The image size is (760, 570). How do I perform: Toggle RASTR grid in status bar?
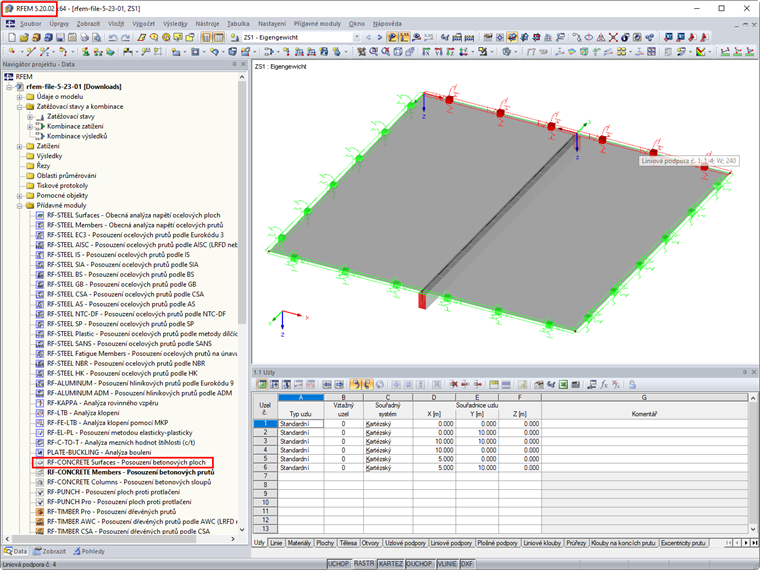(x=364, y=564)
